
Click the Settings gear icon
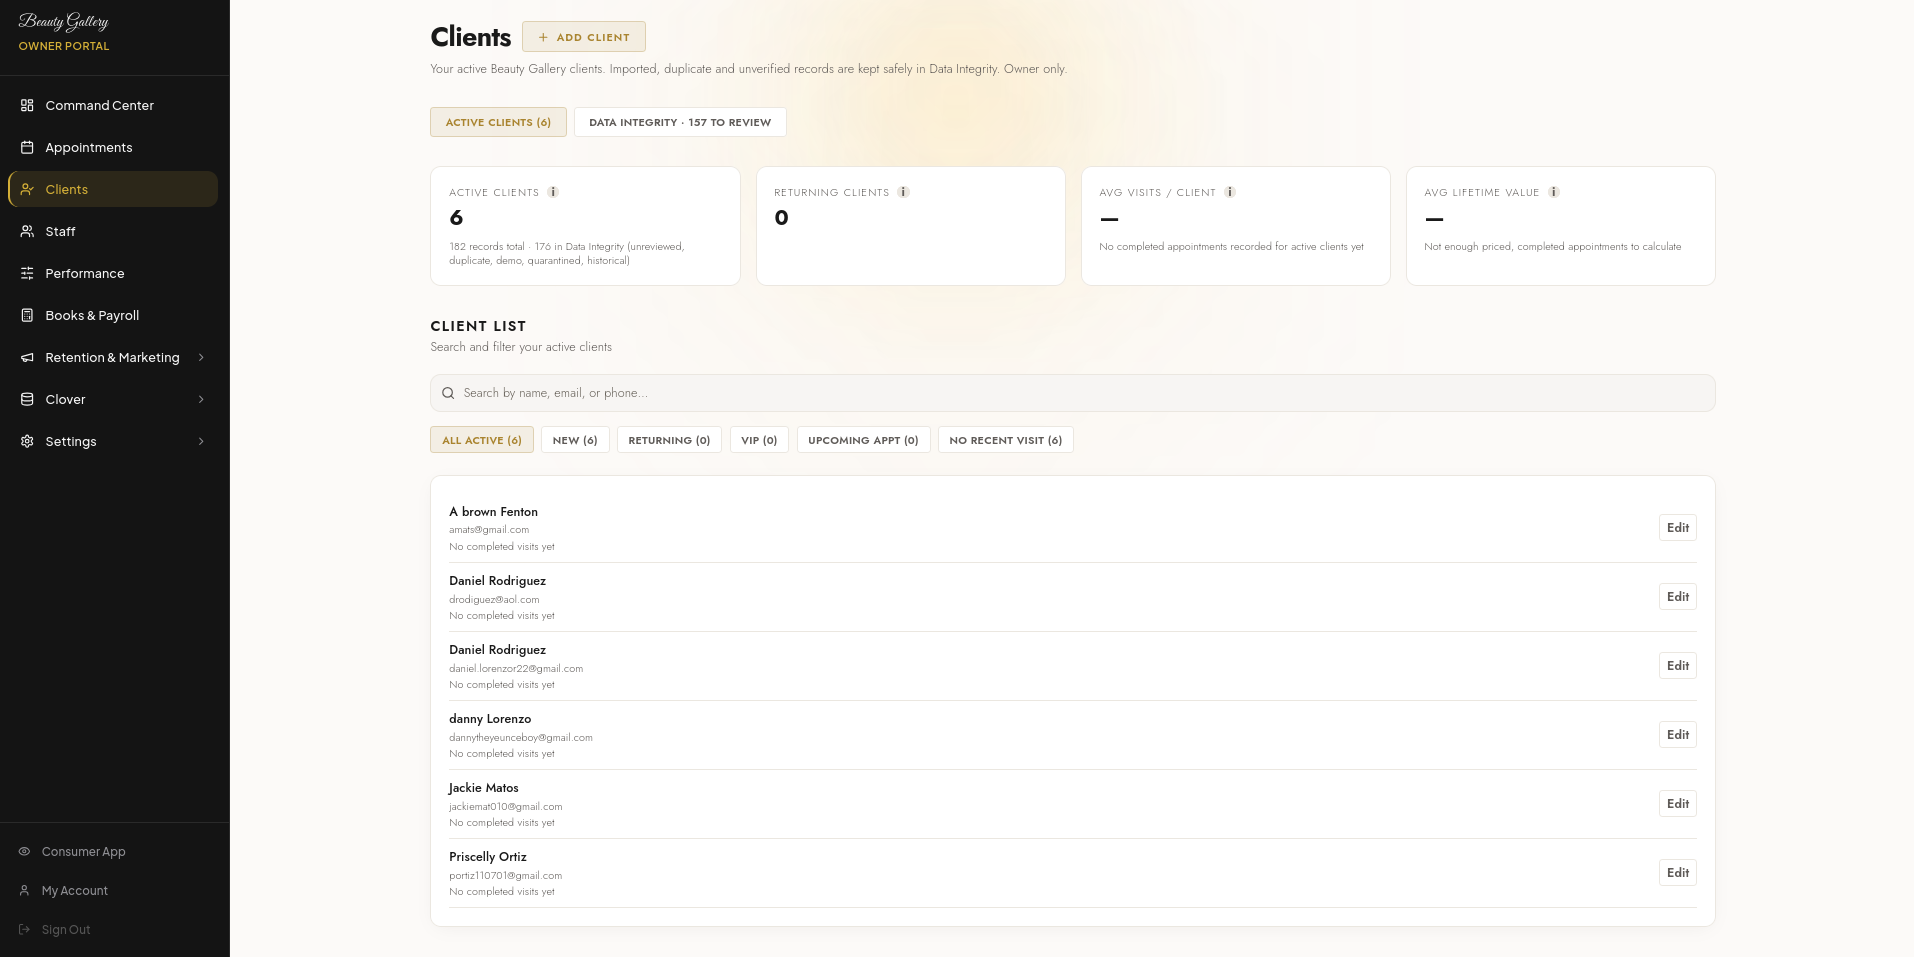point(27,441)
